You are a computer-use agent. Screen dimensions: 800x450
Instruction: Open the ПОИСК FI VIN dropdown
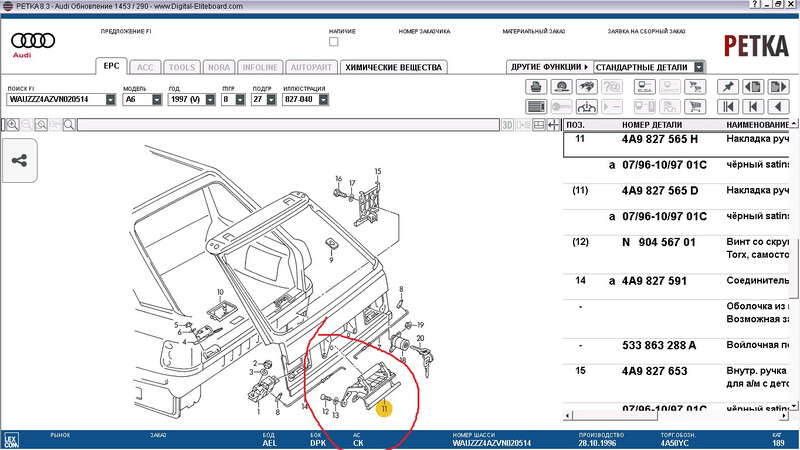(x=111, y=99)
